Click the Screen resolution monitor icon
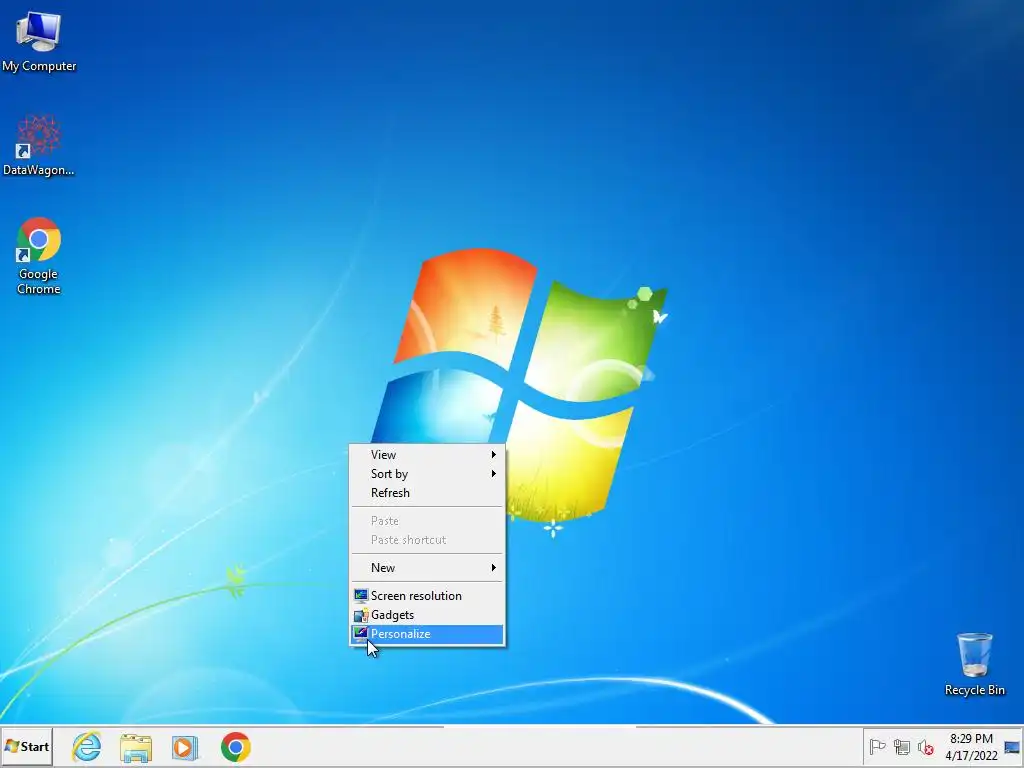1024x768 pixels. coord(360,596)
